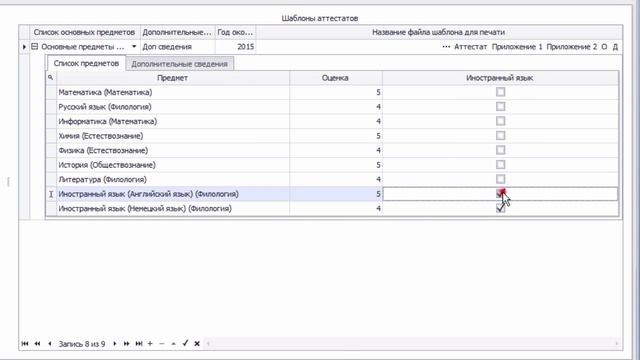Click Год око… column header

point(235,32)
